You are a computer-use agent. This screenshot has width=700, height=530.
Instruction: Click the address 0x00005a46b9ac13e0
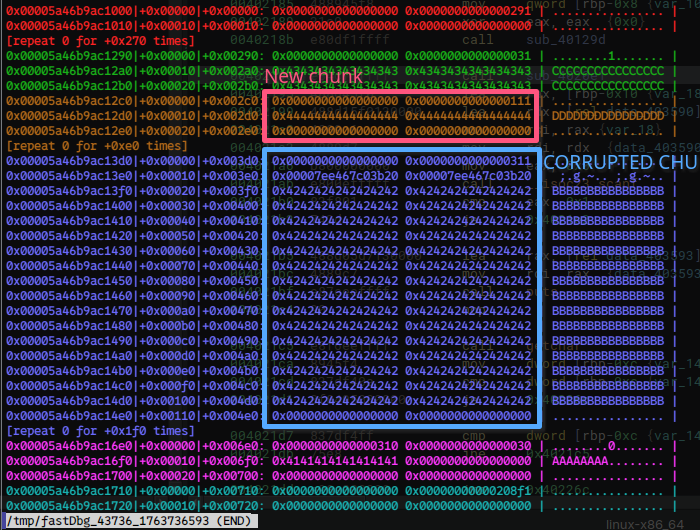tap(69, 176)
